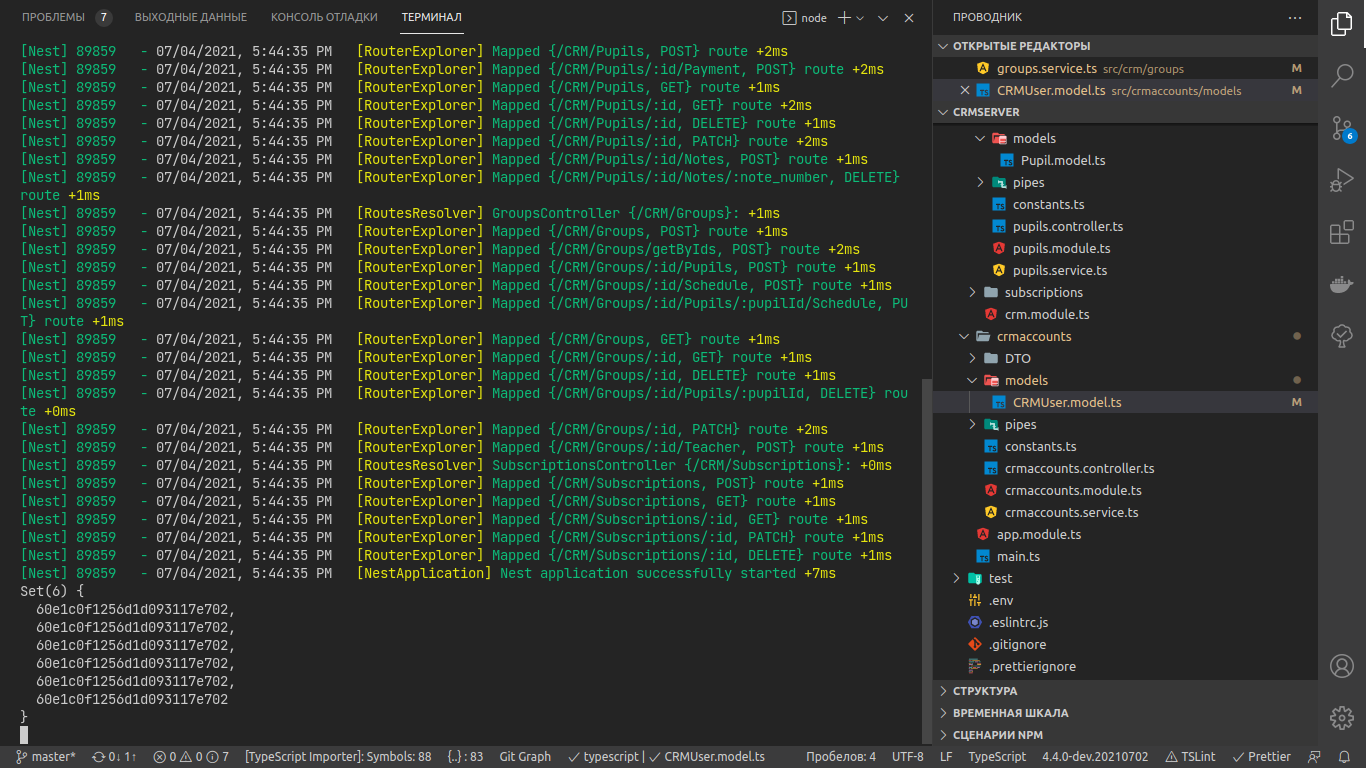The image size is (1366, 768).
Task: Expand the subscriptions folder
Action: tap(1125, 292)
